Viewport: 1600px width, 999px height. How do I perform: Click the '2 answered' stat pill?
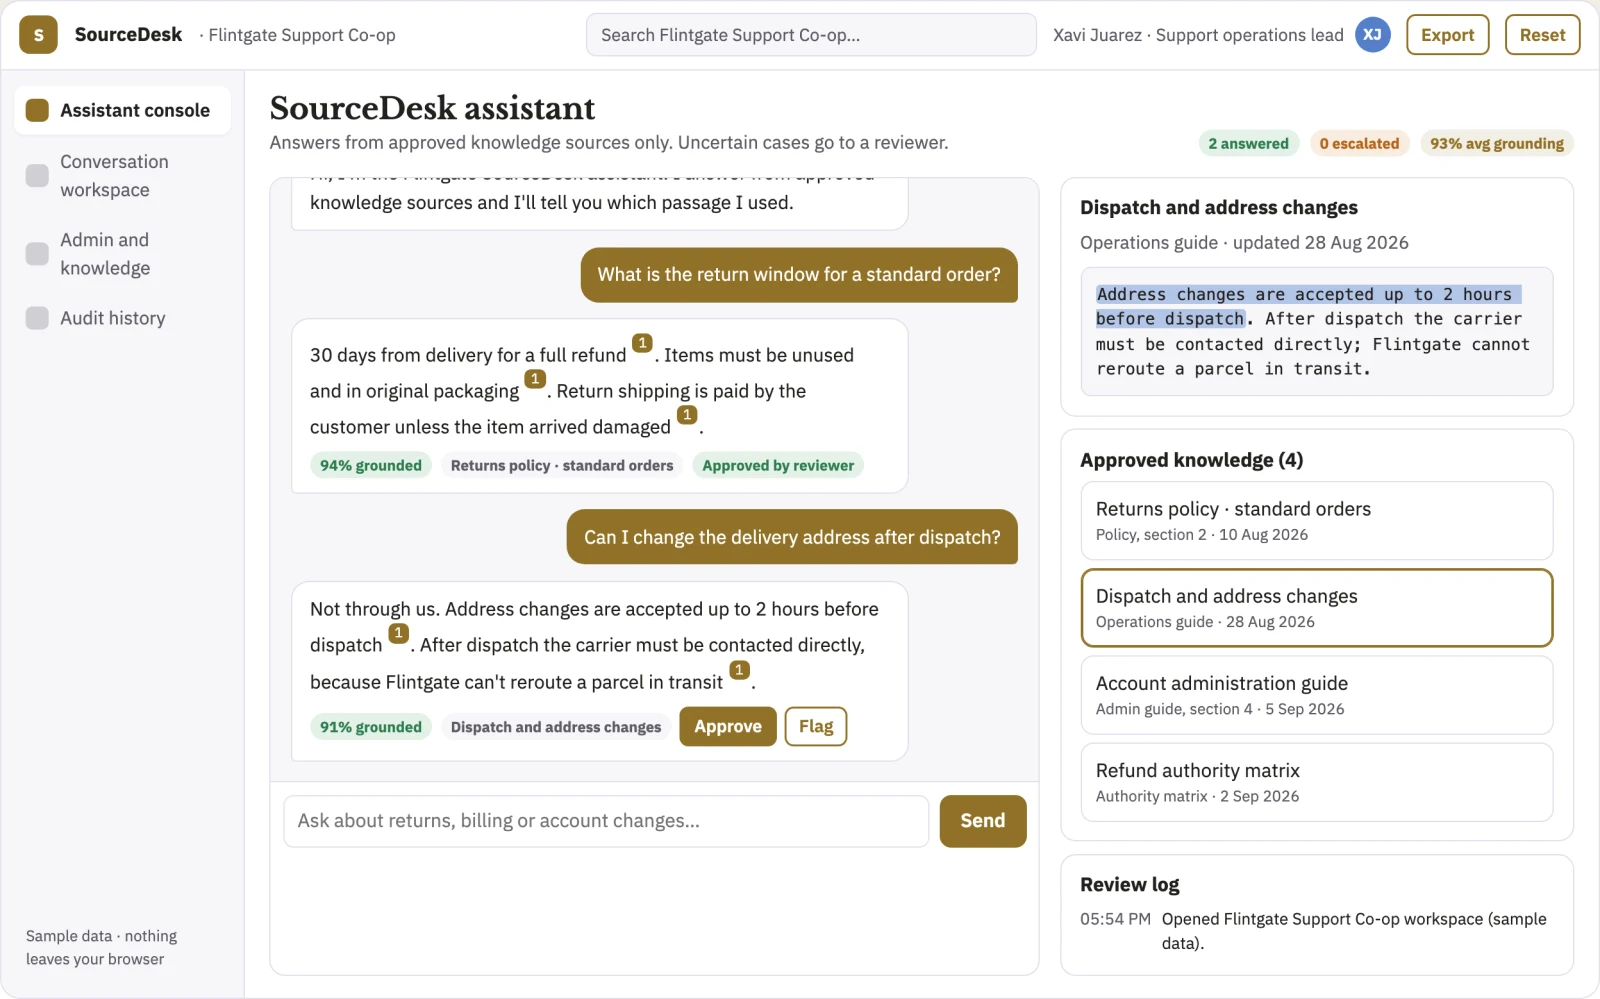[x=1249, y=144]
